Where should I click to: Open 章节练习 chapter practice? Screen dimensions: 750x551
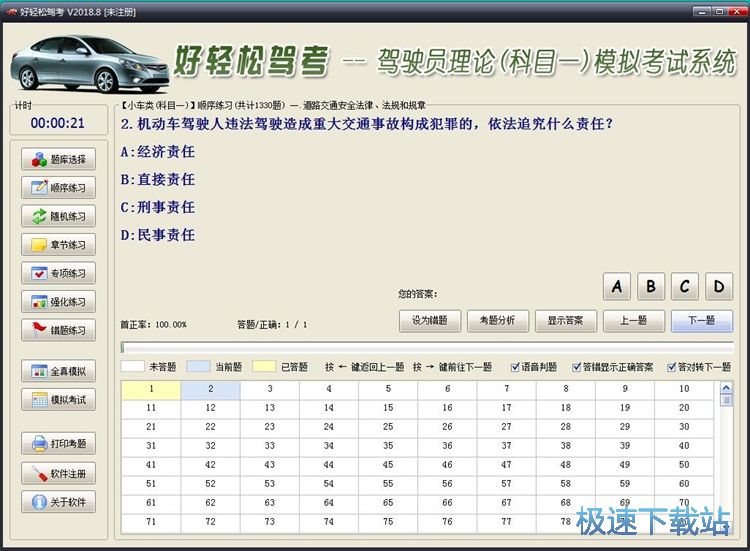pyautogui.click(x=59, y=244)
